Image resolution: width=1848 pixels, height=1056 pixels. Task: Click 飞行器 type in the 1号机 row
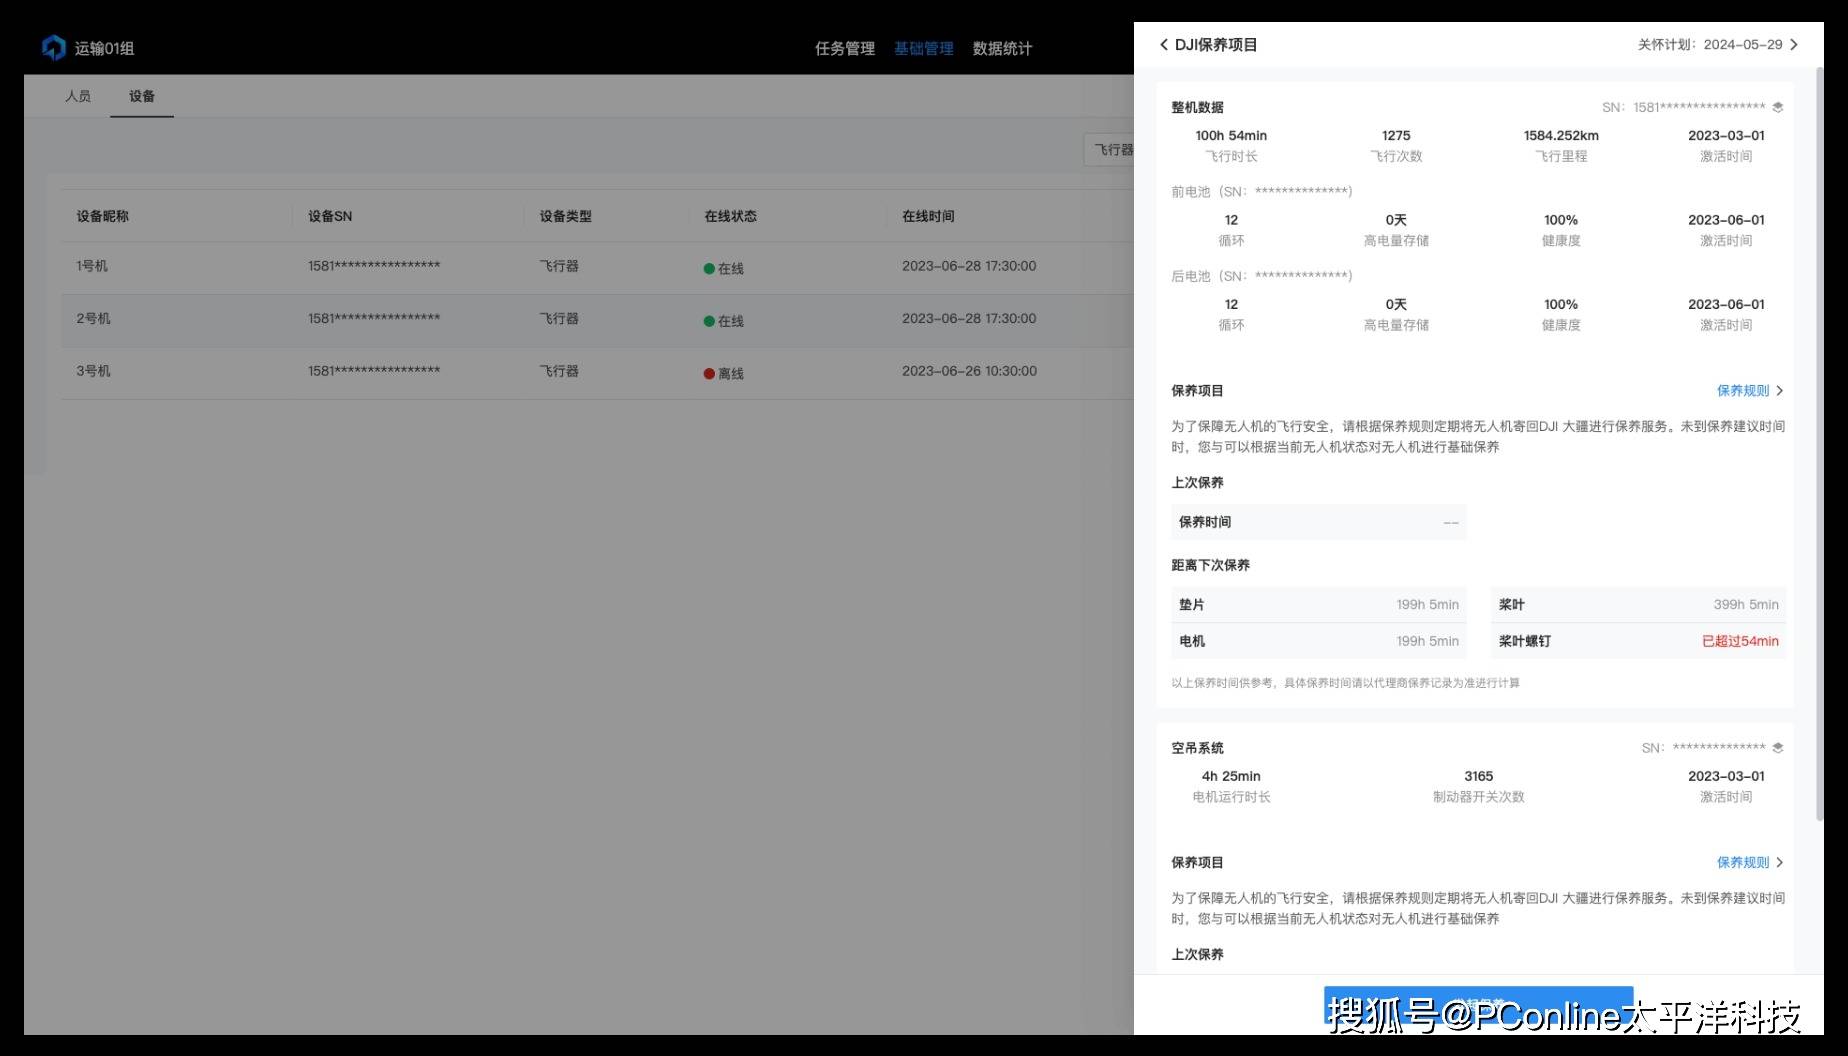tap(559, 266)
